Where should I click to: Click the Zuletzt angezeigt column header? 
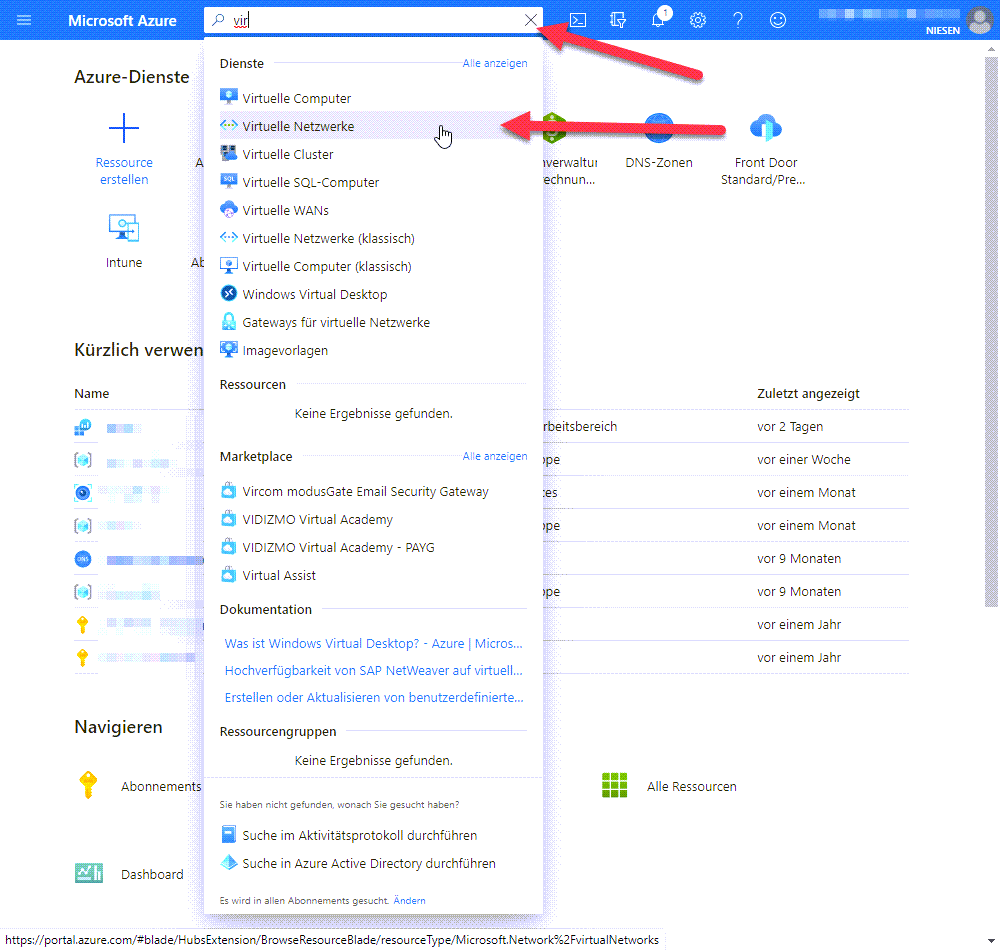point(808,393)
